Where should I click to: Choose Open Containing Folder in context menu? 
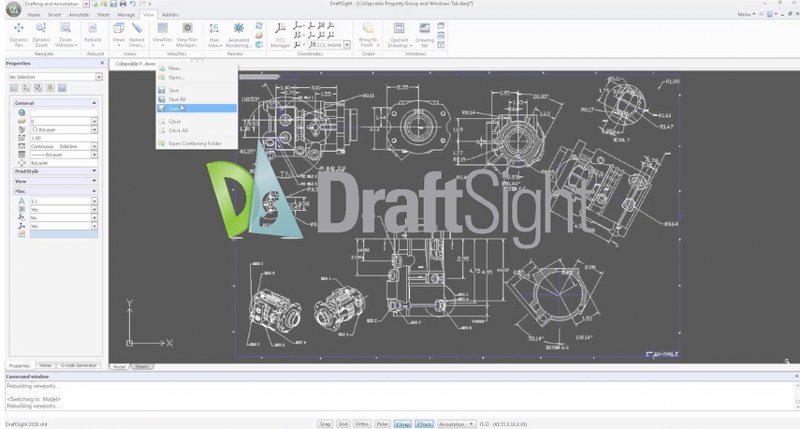[196, 144]
